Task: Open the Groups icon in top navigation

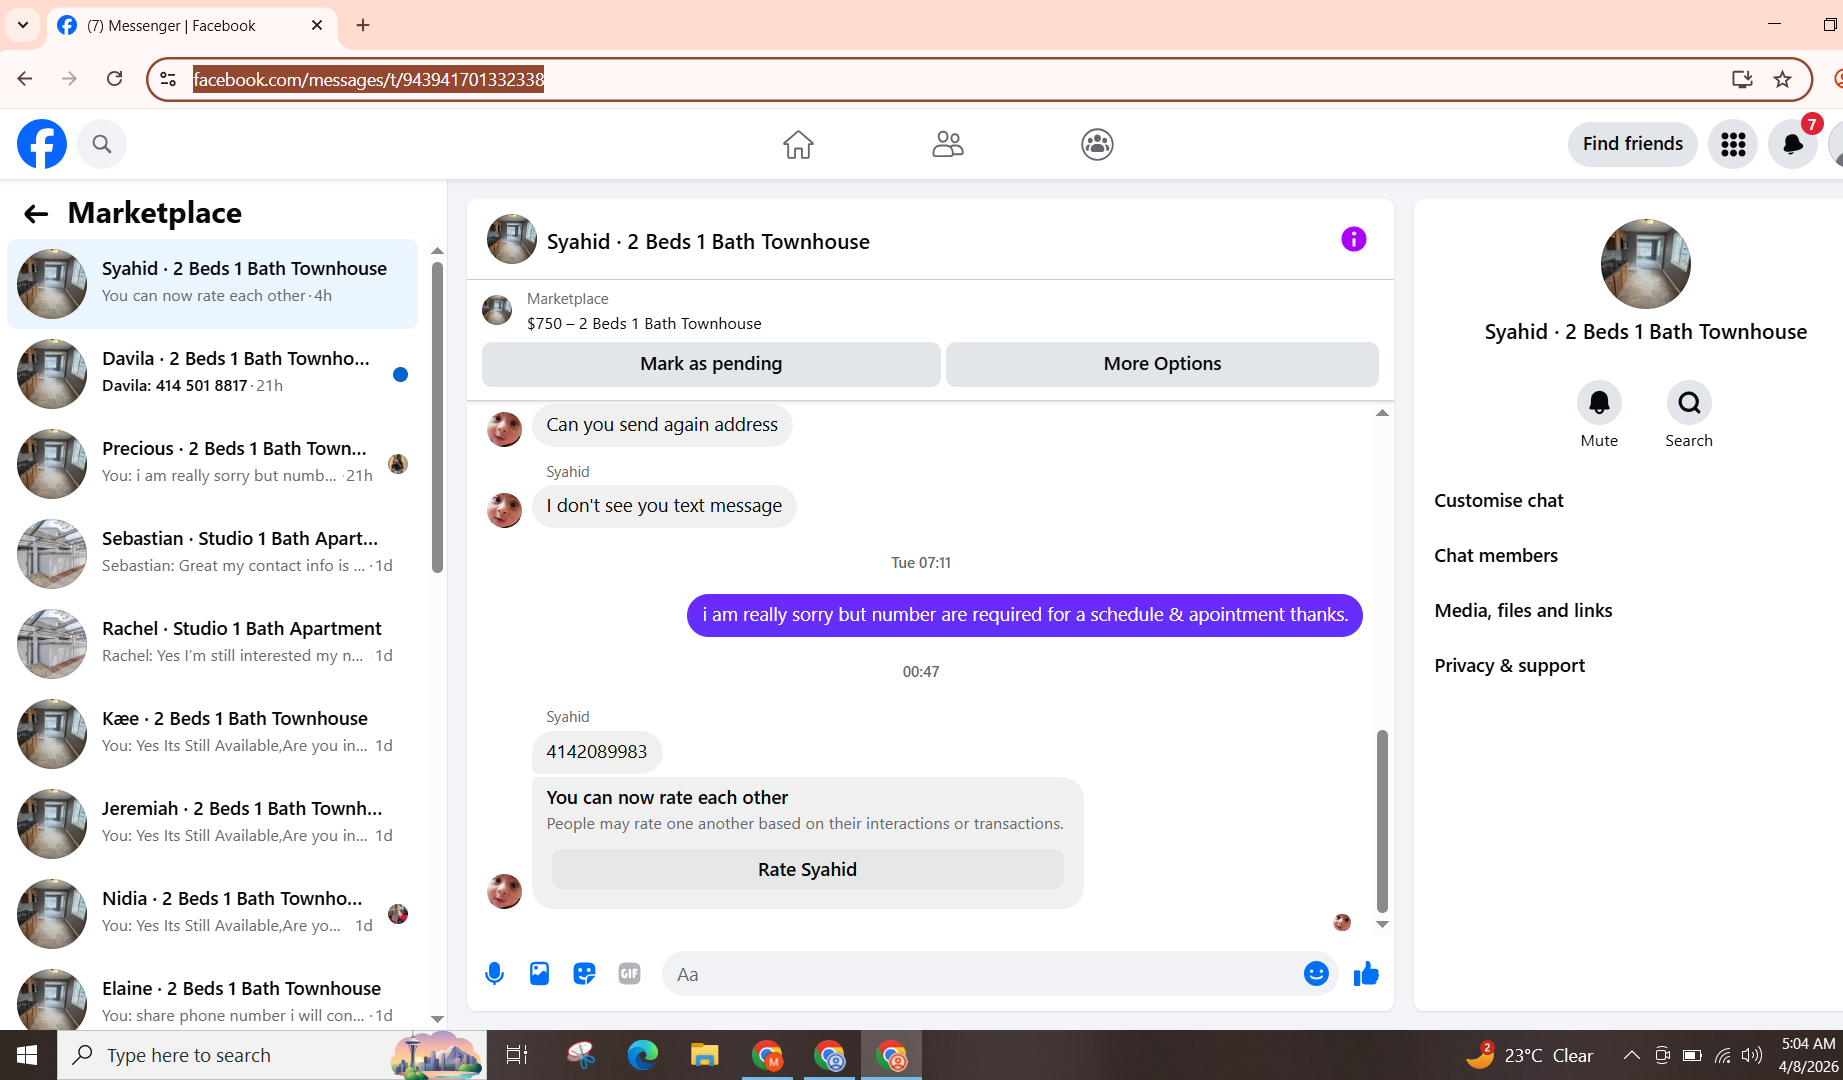Action: tap(1097, 144)
